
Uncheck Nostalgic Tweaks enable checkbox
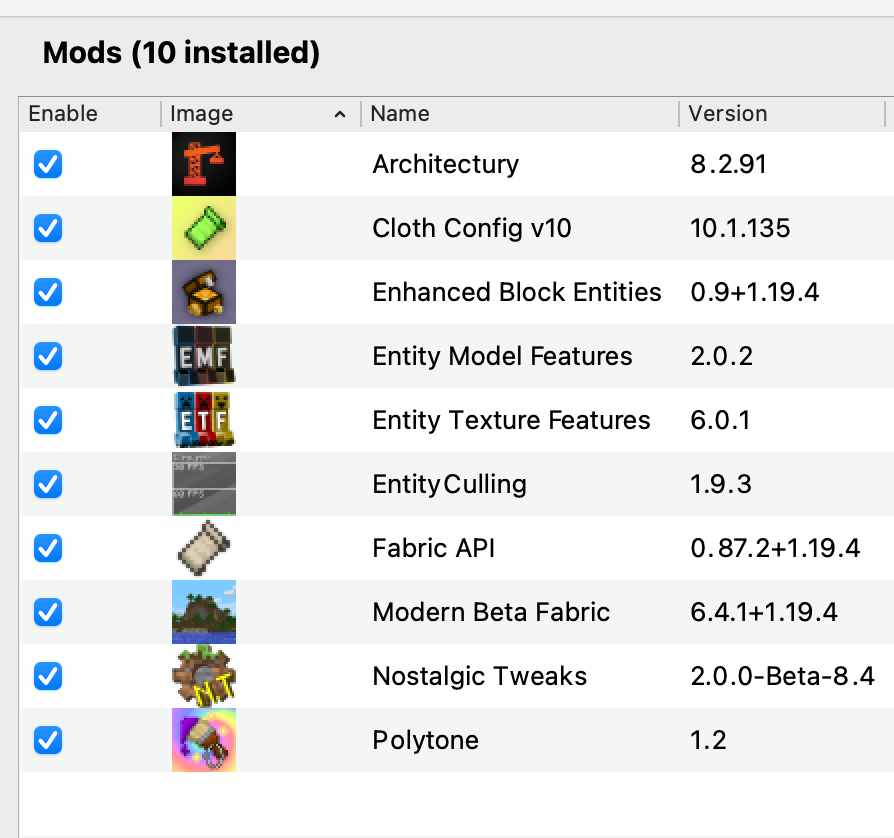click(x=48, y=676)
